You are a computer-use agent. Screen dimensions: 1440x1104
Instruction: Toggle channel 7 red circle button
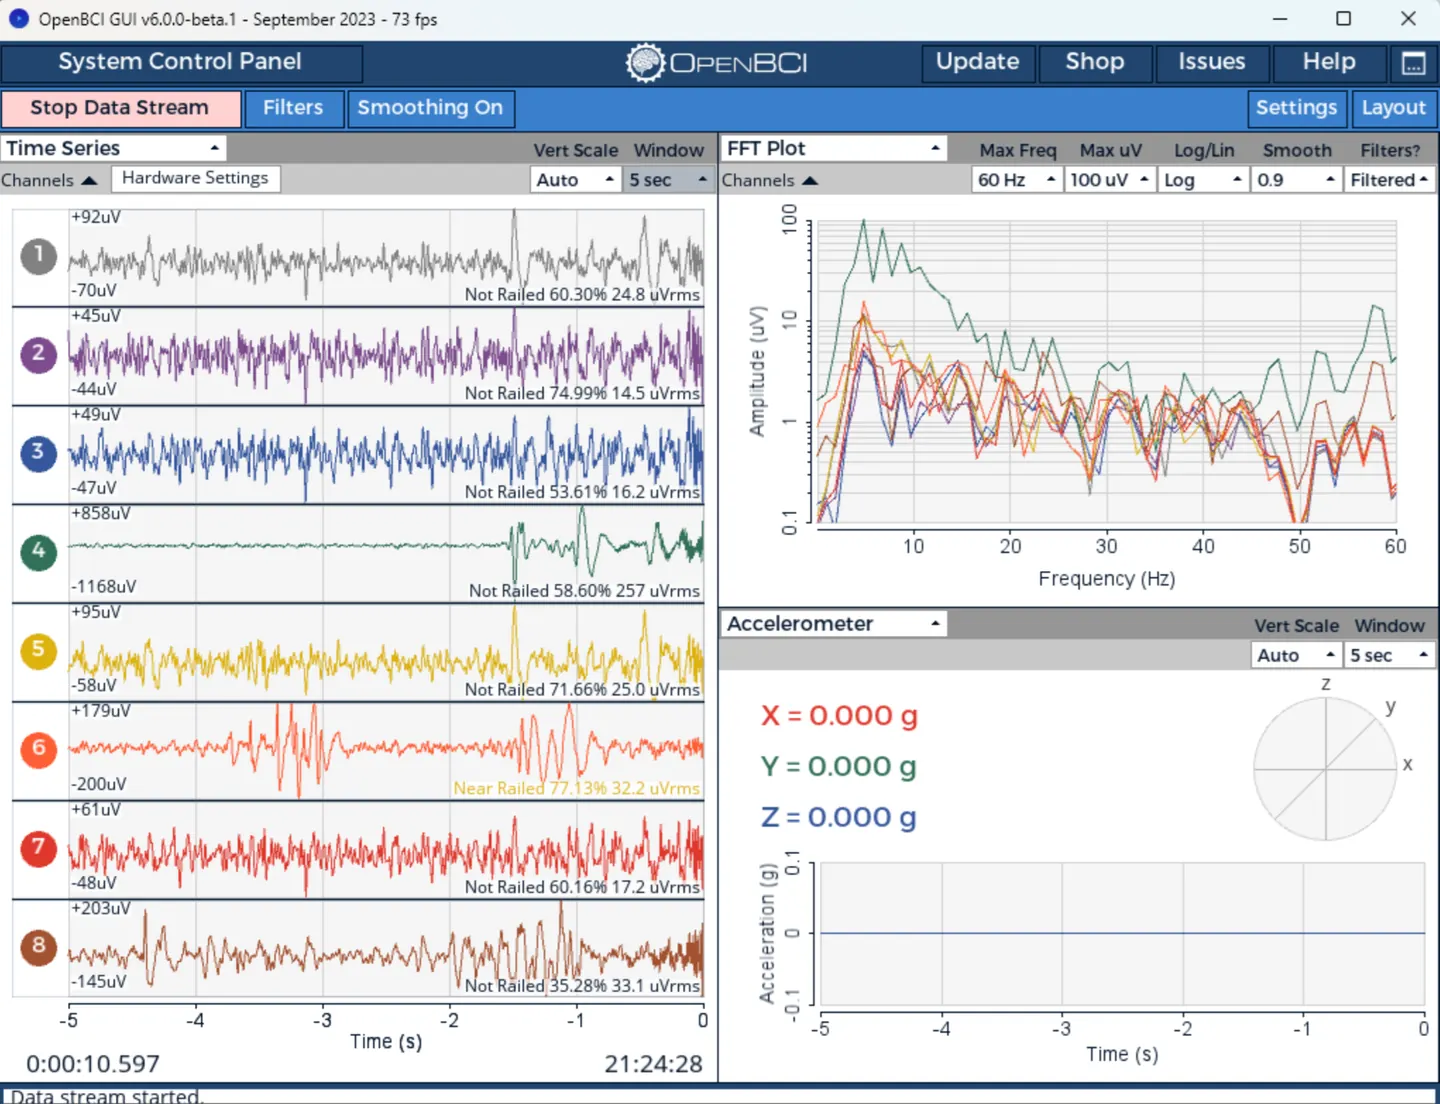(x=39, y=848)
